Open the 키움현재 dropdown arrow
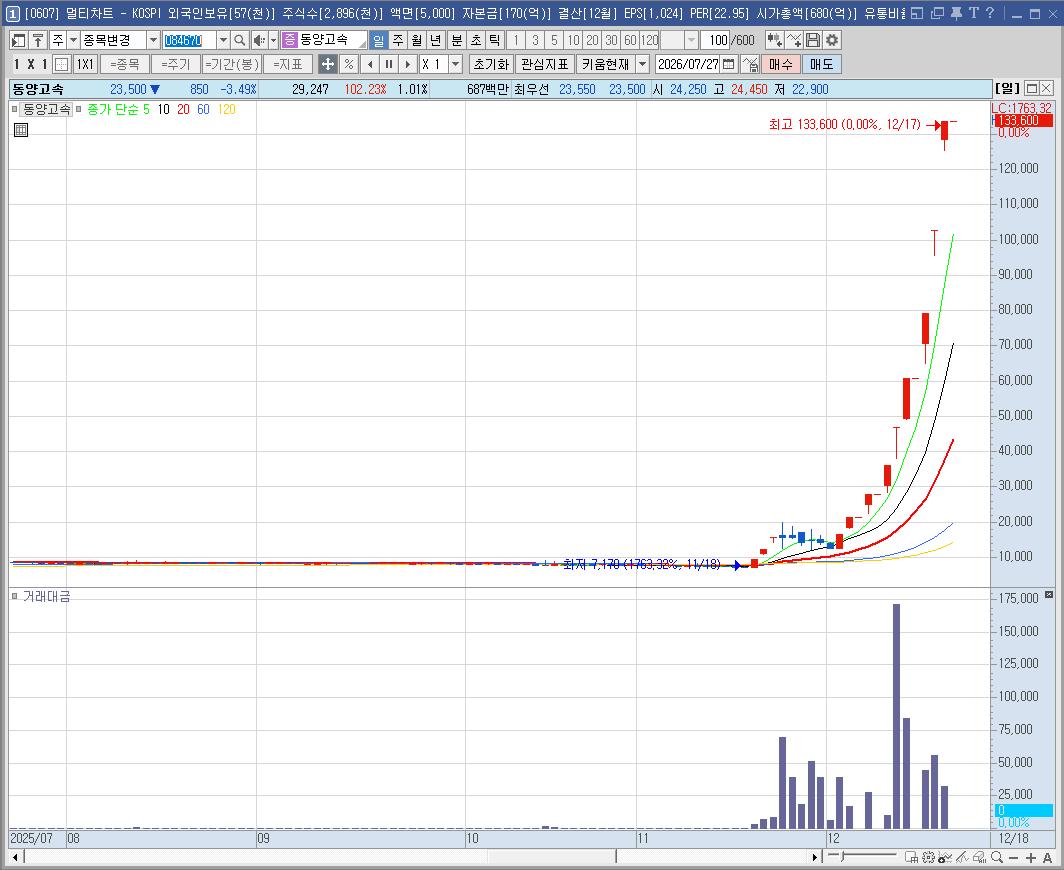The height and width of the screenshot is (870, 1064). [642, 64]
